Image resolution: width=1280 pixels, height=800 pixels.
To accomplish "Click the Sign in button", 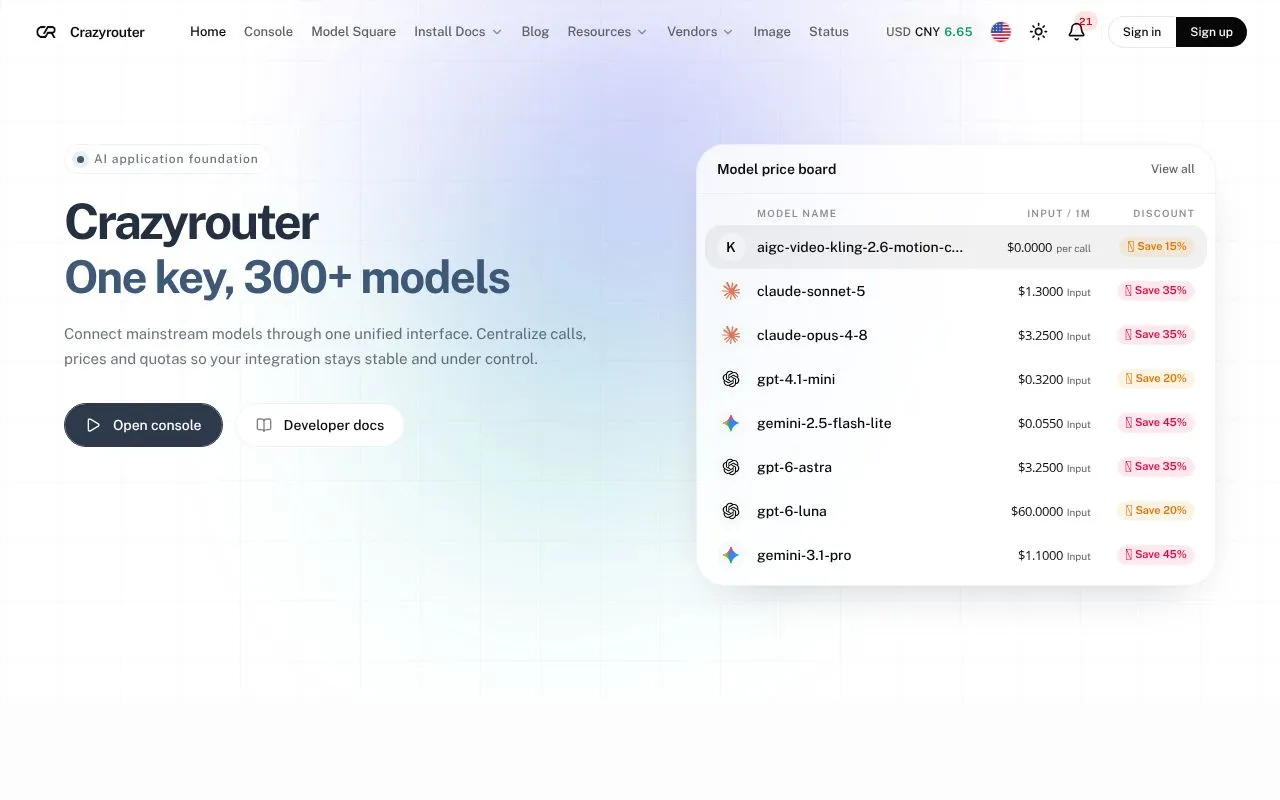I will pyautogui.click(x=1142, y=32).
